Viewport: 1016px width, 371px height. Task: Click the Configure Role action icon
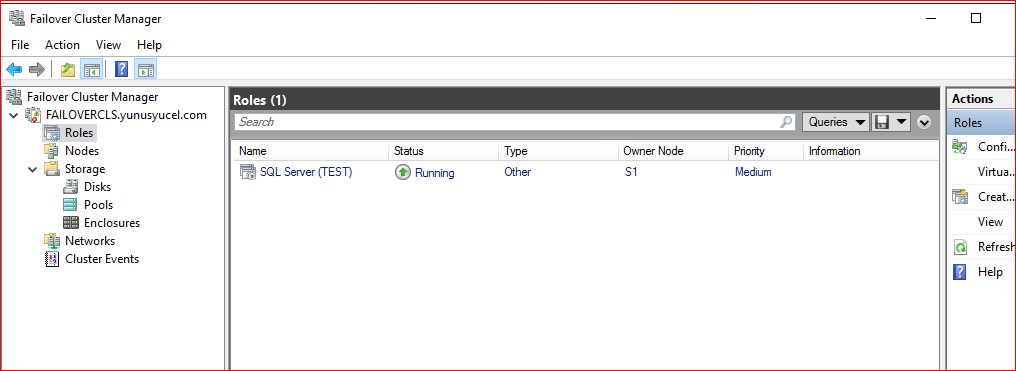[x=960, y=147]
